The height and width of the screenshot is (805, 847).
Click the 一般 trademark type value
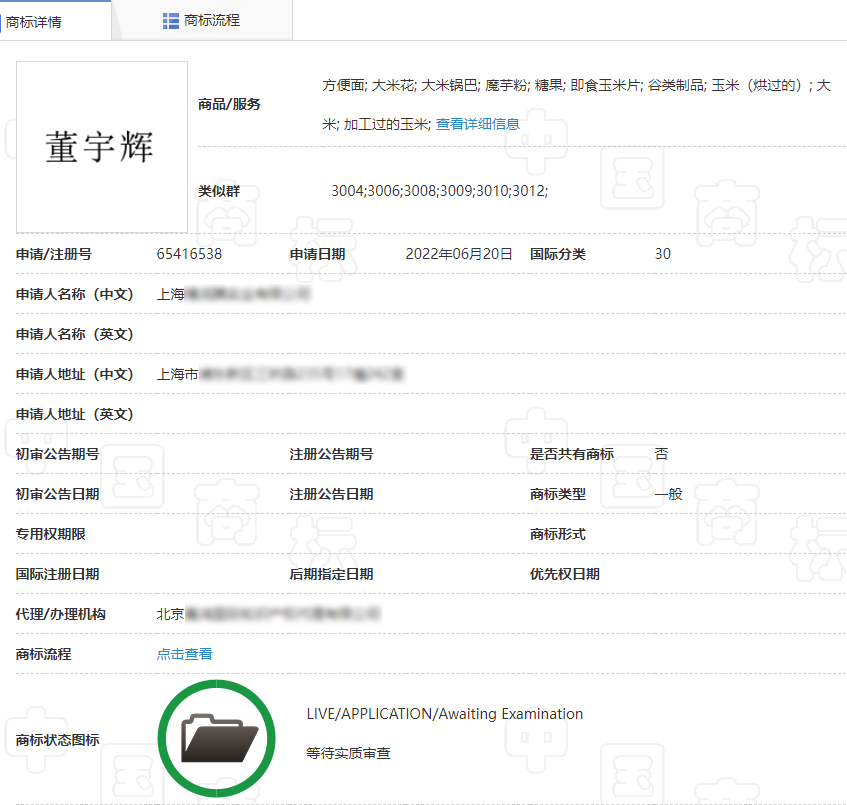click(x=669, y=494)
